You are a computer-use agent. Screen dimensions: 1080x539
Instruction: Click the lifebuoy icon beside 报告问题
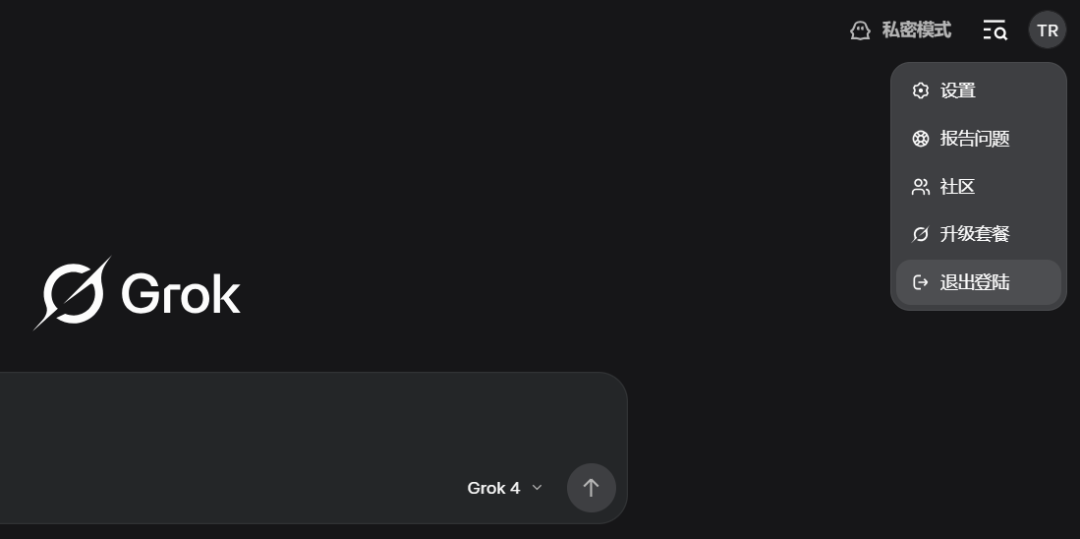pyautogui.click(x=921, y=139)
